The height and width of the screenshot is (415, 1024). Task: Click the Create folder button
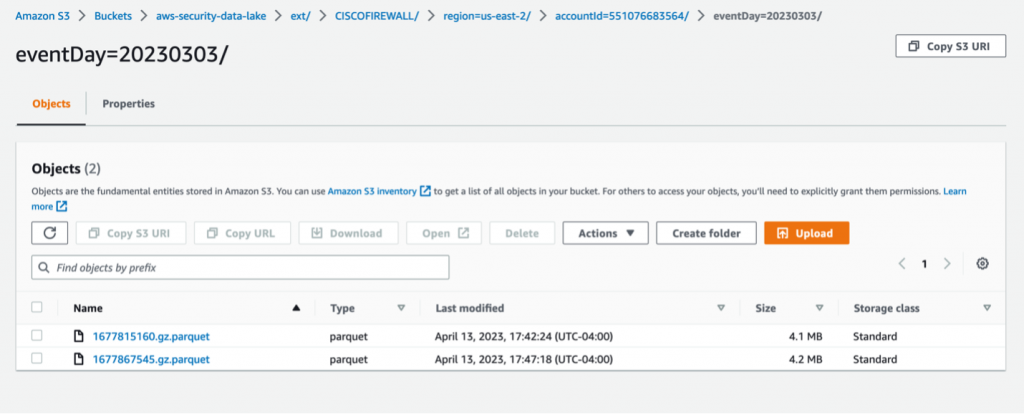coord(706,233)
